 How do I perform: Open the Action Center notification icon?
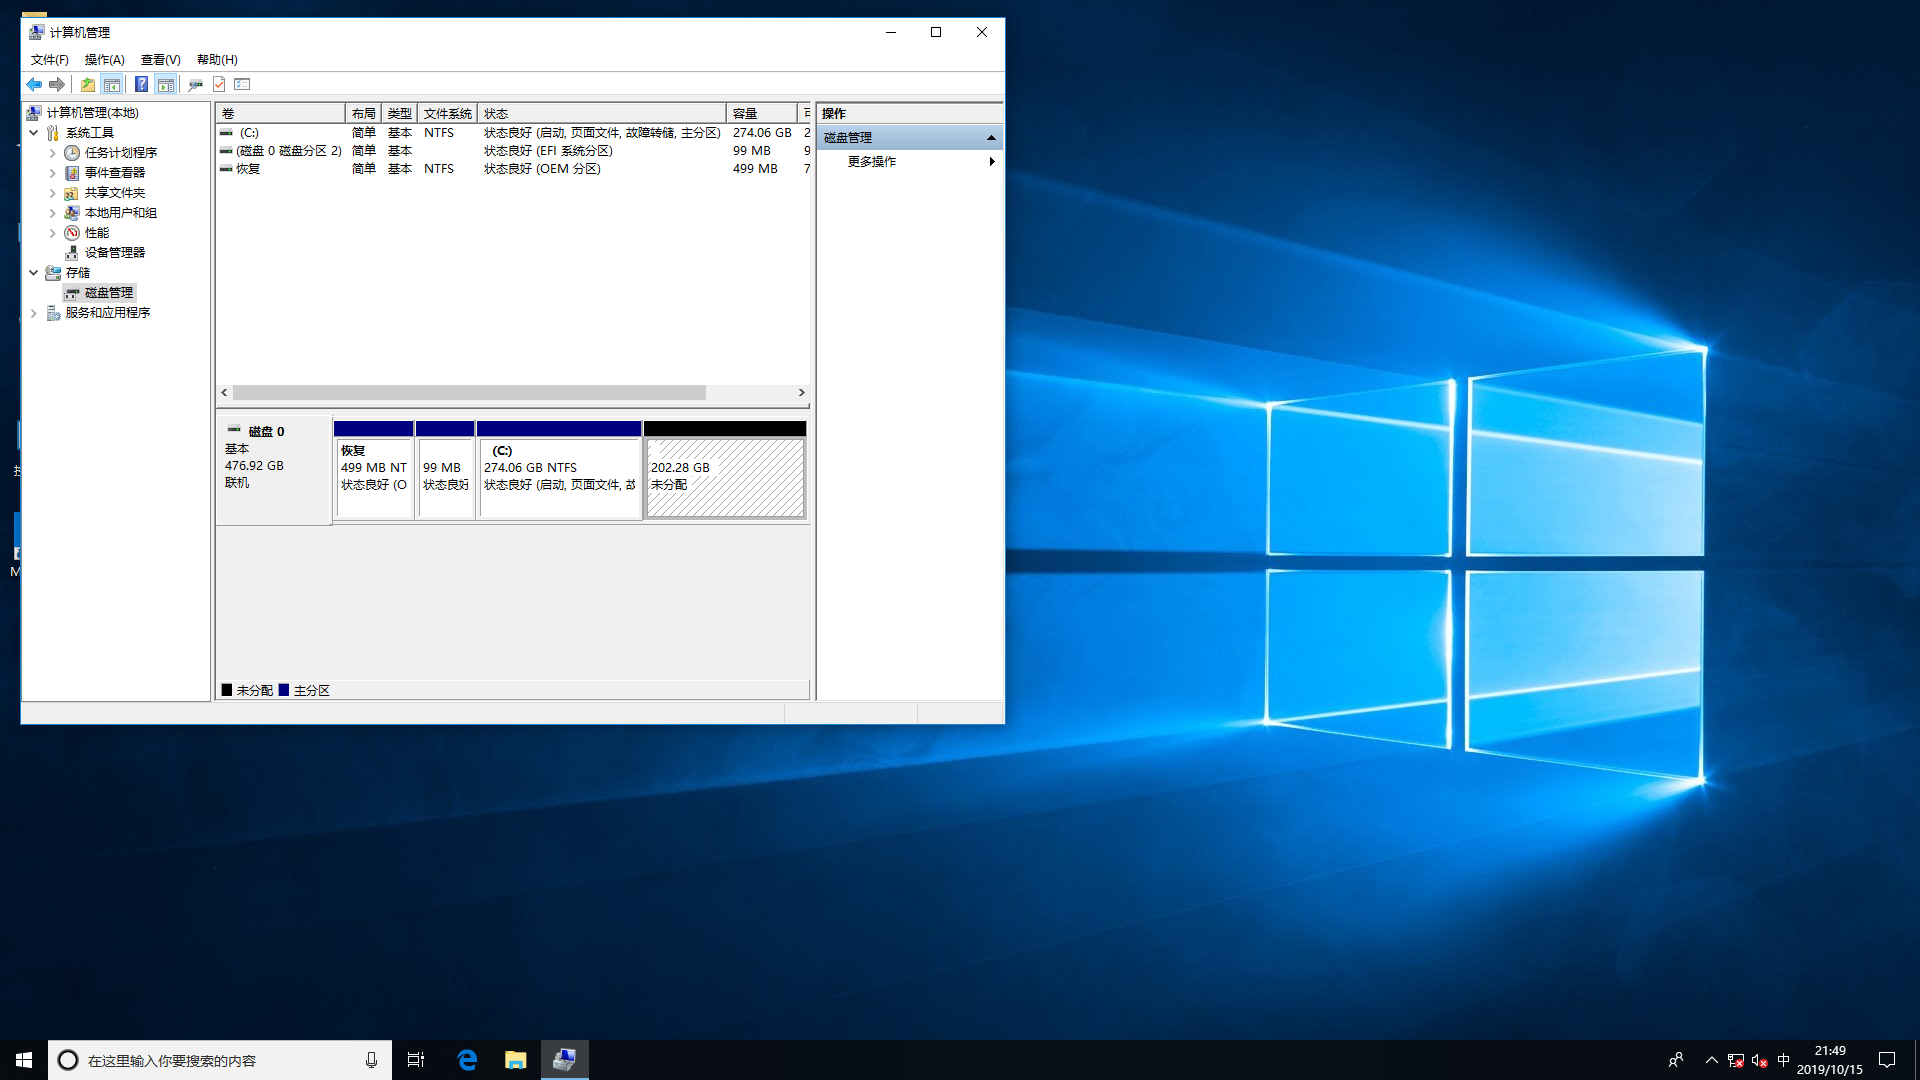pyautogui.click(x=1887, y=1060)
